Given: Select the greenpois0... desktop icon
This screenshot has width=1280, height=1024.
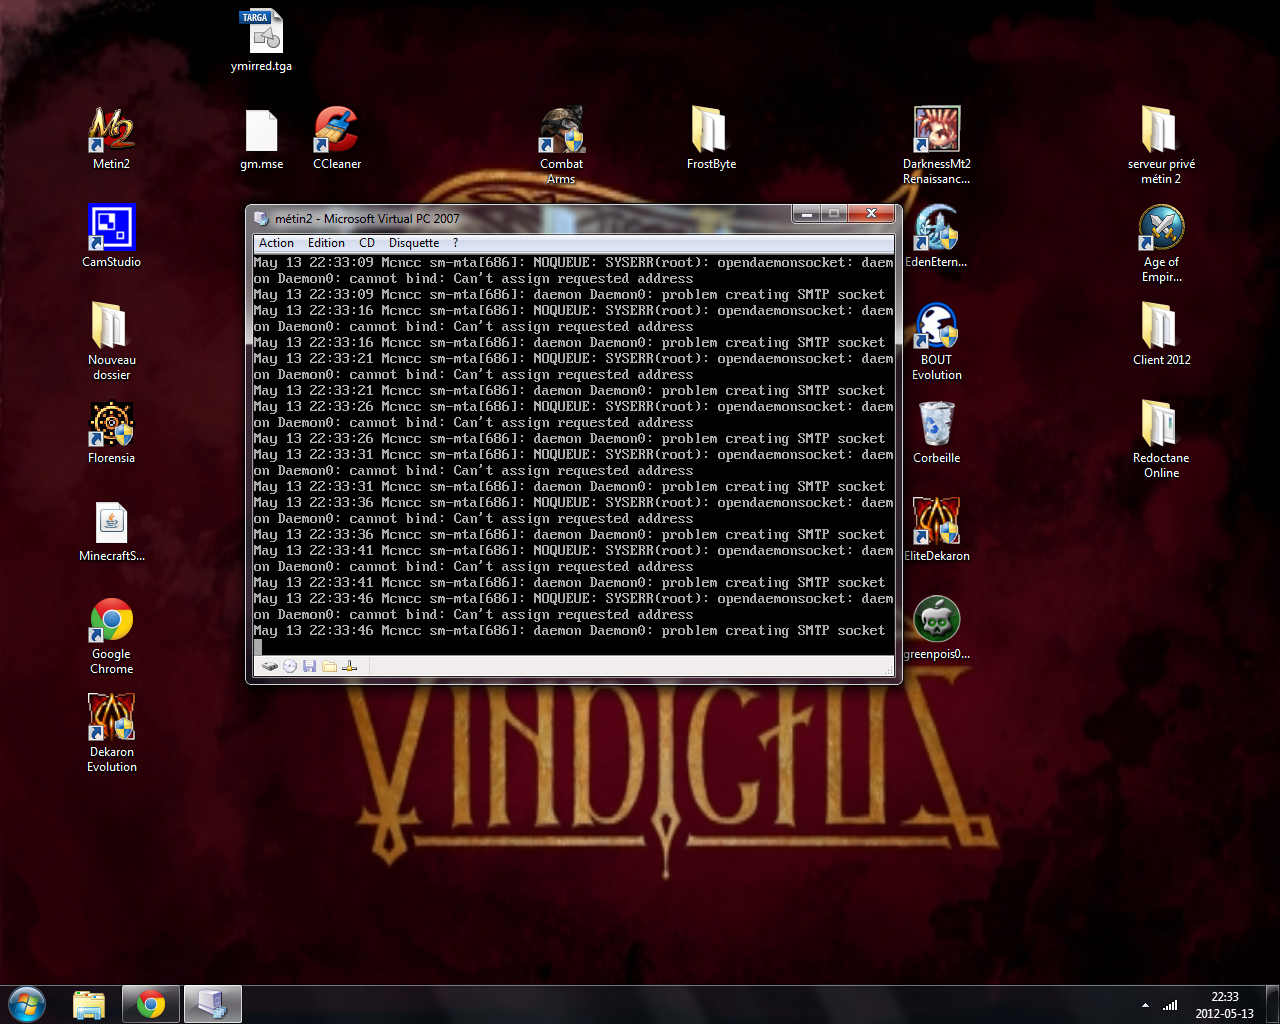Looking at the screenshot, I should click(937, 629).
